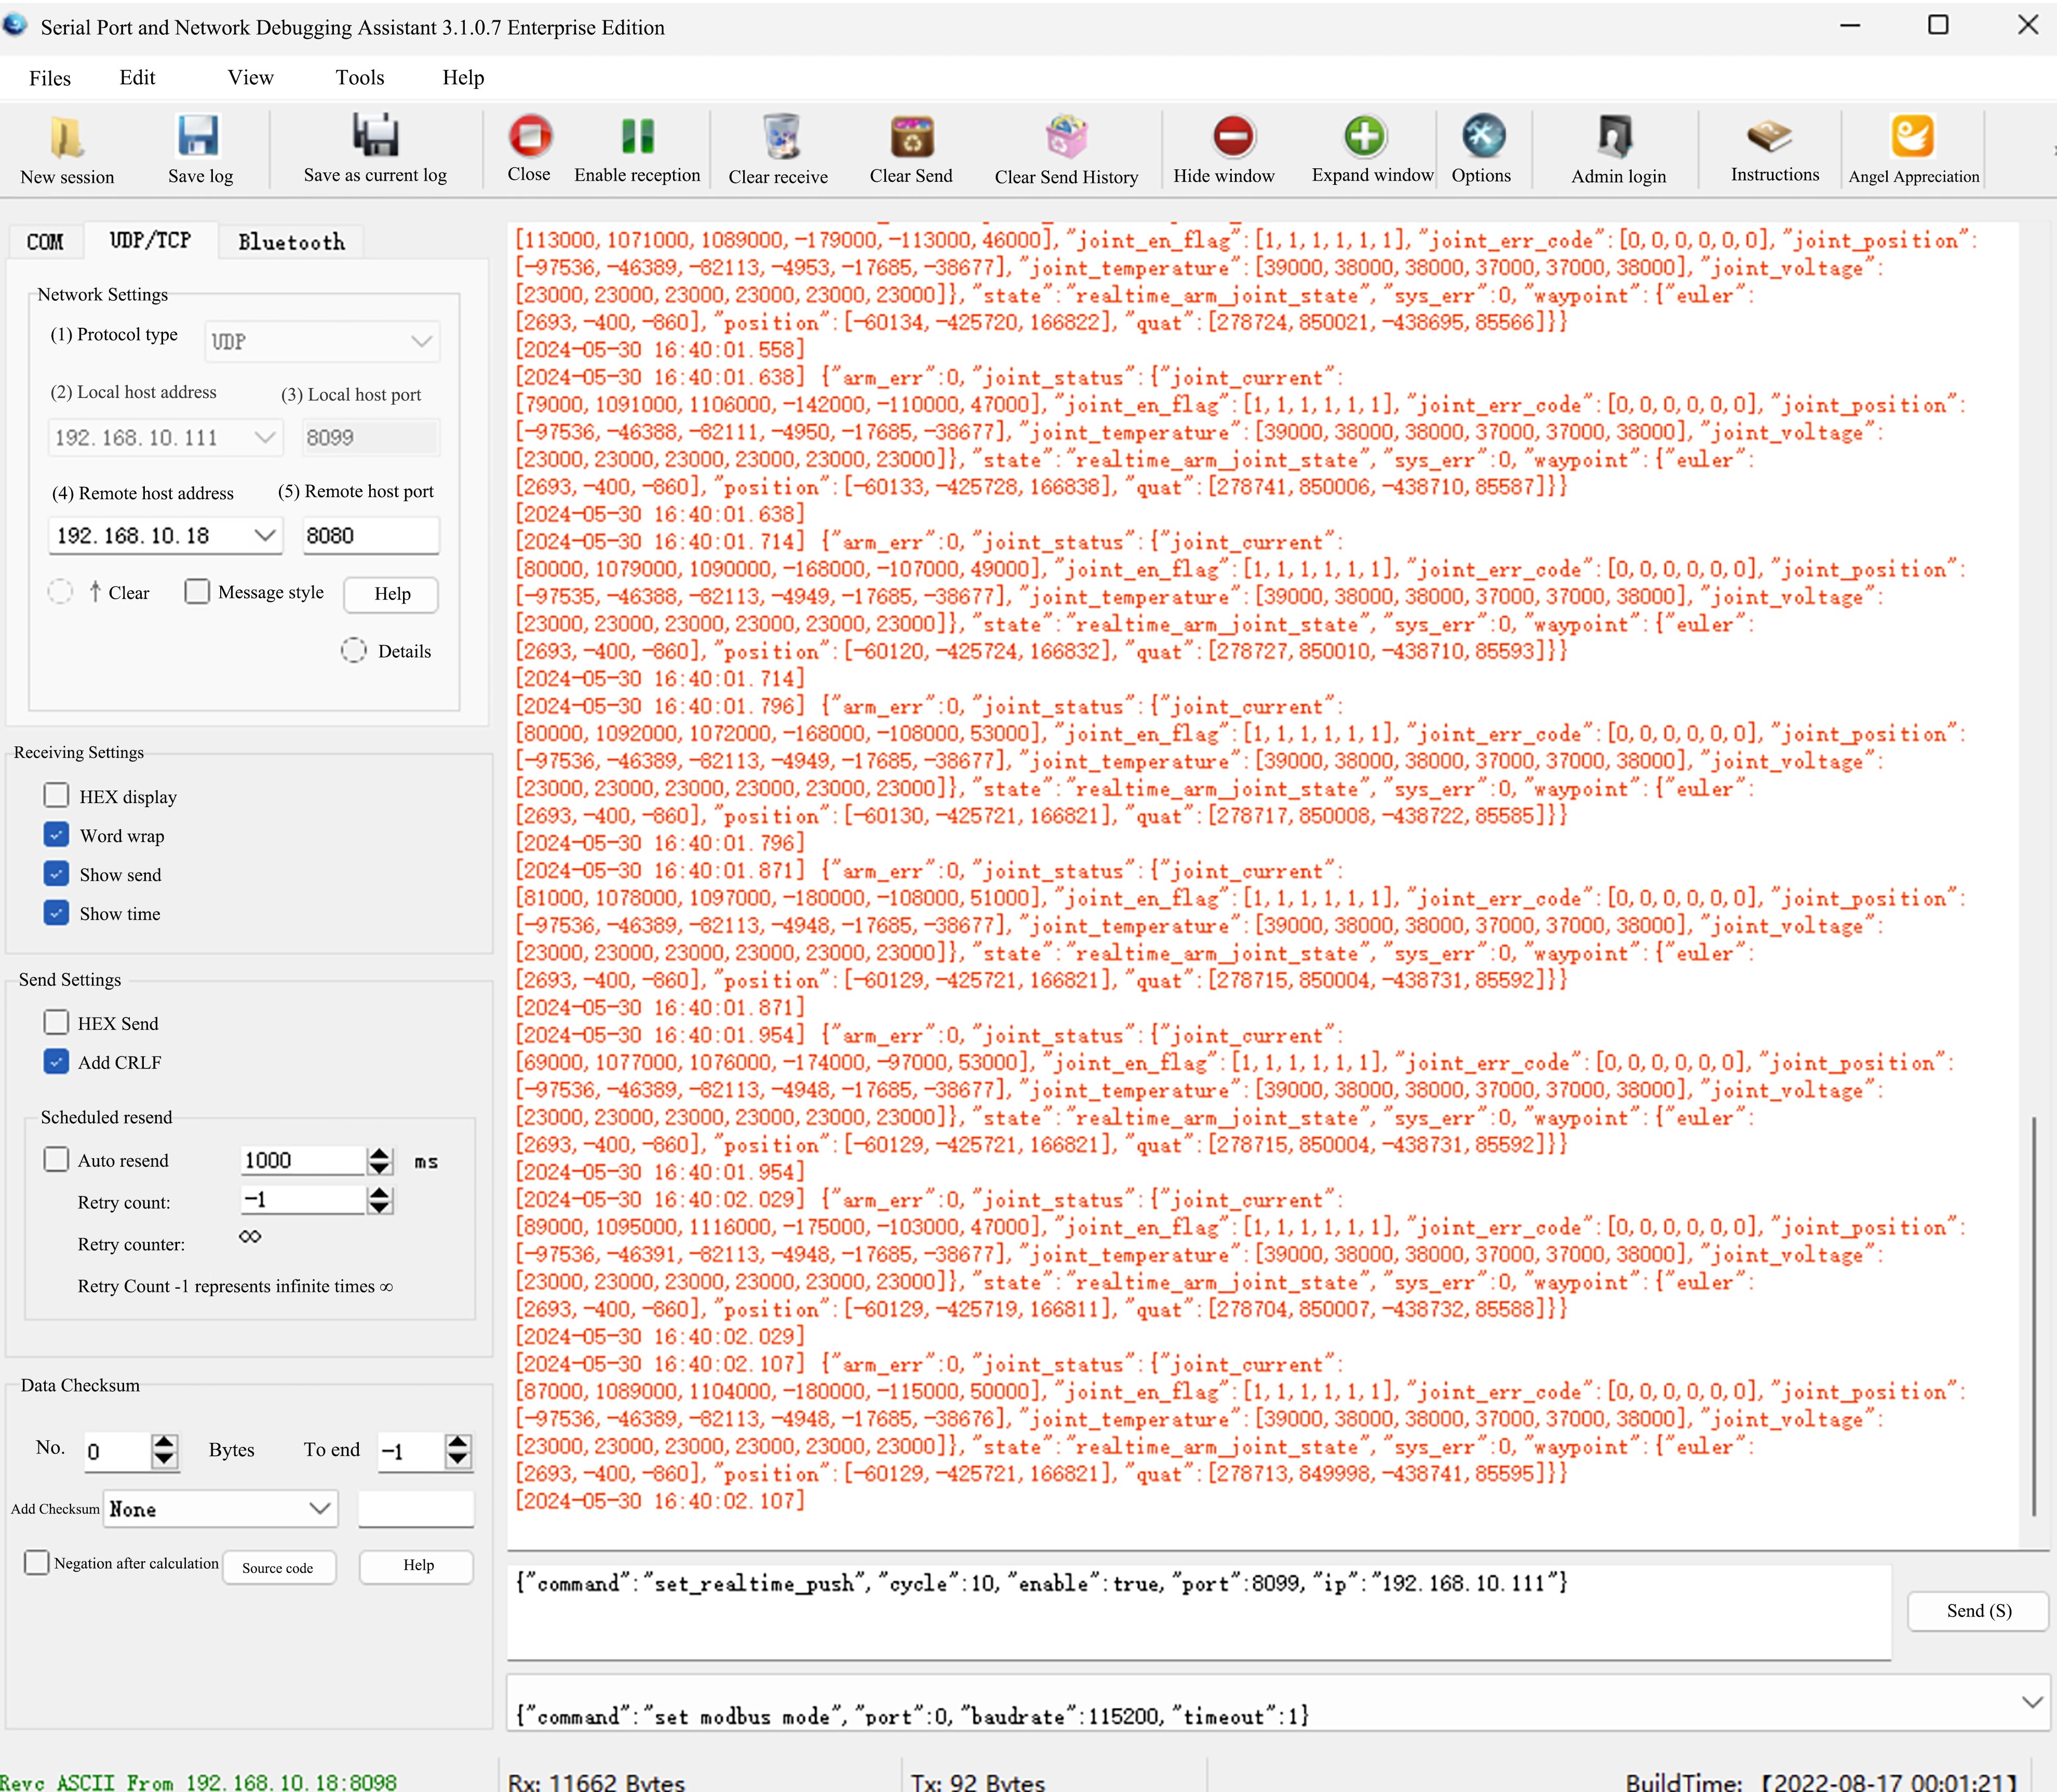This screenshot has height=1792, width=2057.
Task: Click the green Expand window icon
Action: 1365,136
